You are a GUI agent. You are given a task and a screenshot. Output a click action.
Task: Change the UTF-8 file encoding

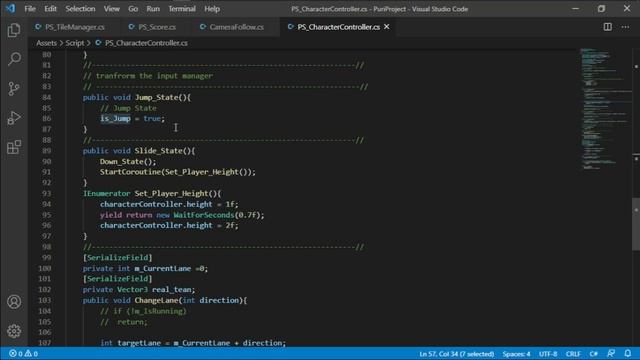point(548,354)
